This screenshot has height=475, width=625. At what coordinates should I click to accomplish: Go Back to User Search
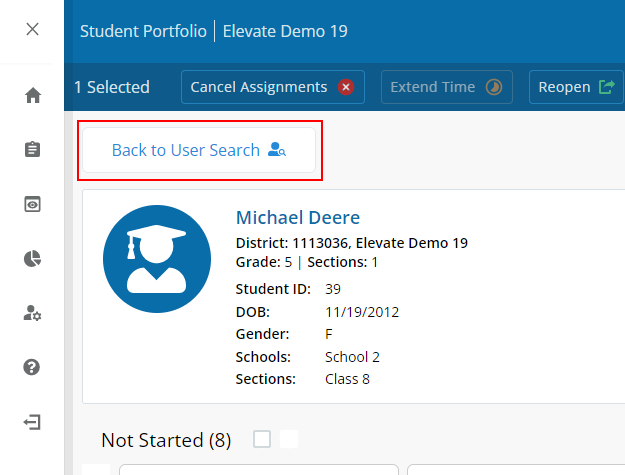coord(199,150)
